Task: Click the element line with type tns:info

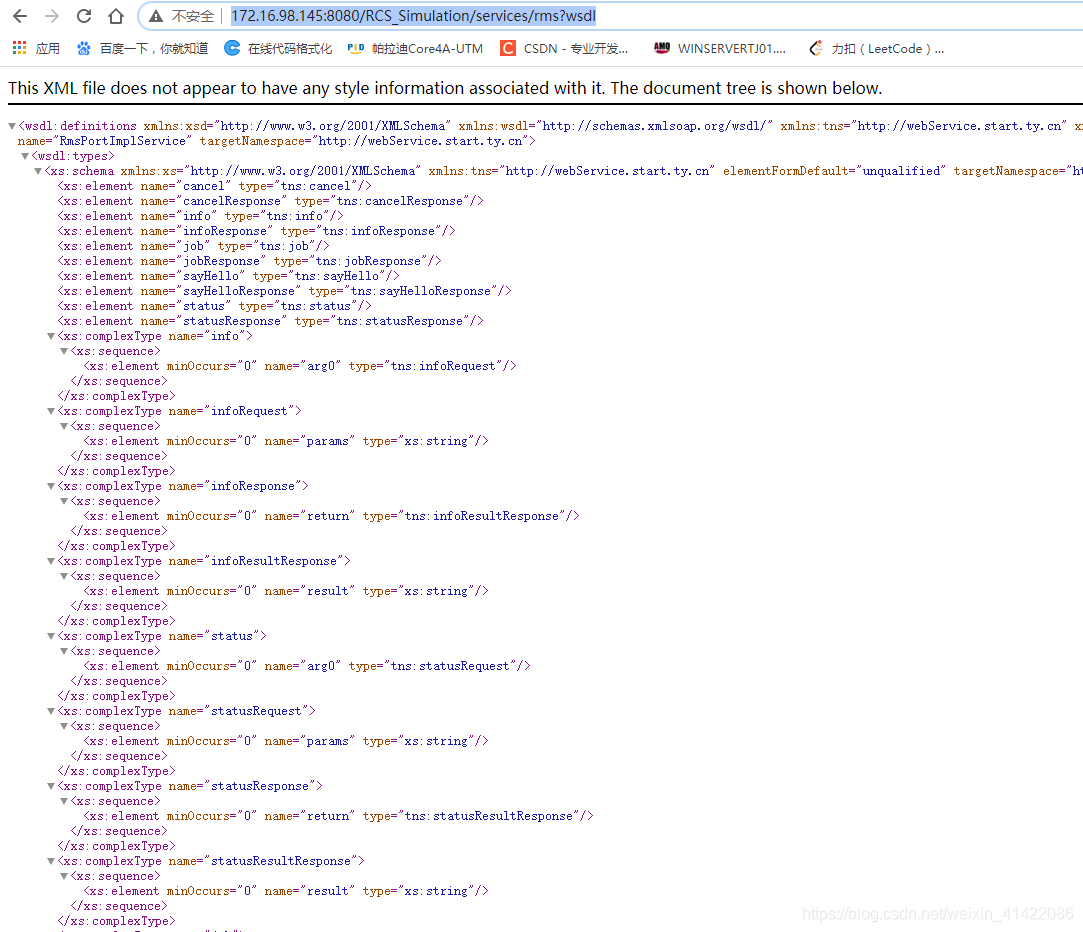Action: point(200,216)
